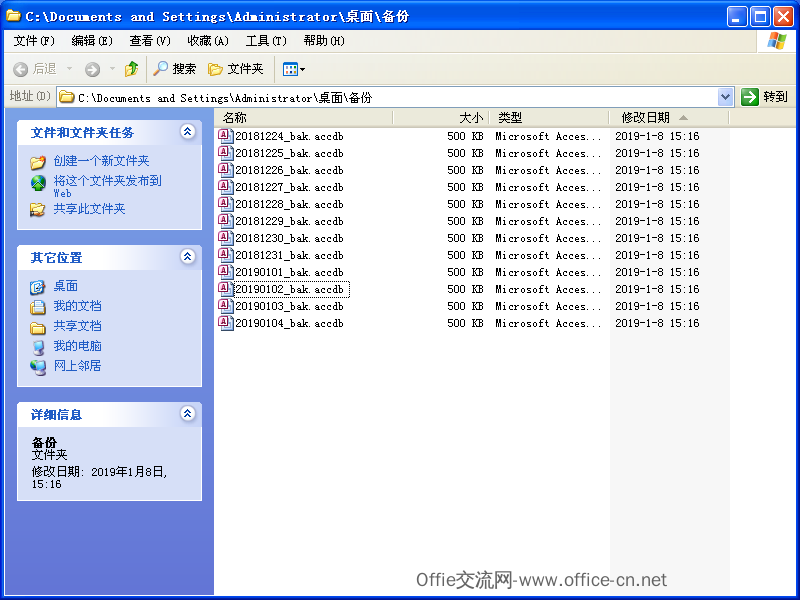The width and height of the screenshot is (800, 600).
Task: Select Access icon of 20190103_bak.accdb
Action: pos(225,306)
